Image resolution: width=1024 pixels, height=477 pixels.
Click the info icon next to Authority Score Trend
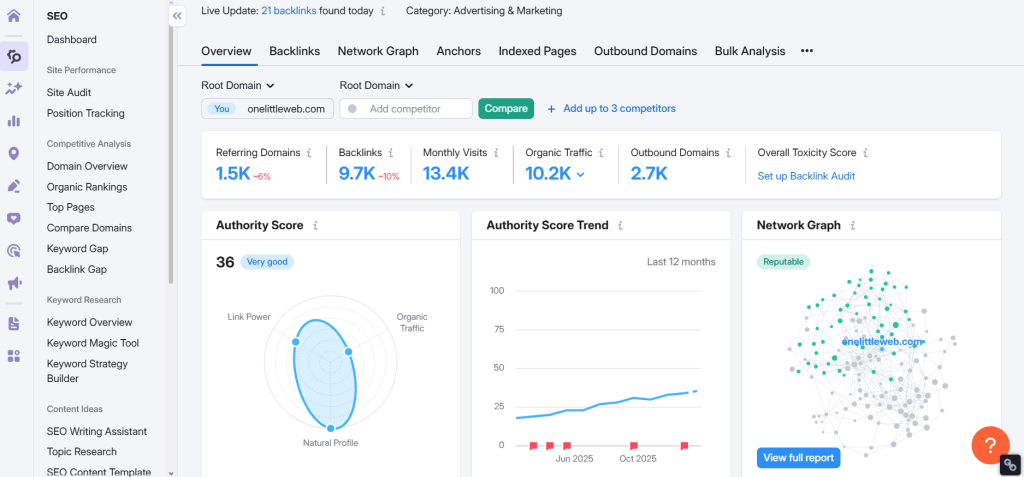click(620, 226)
